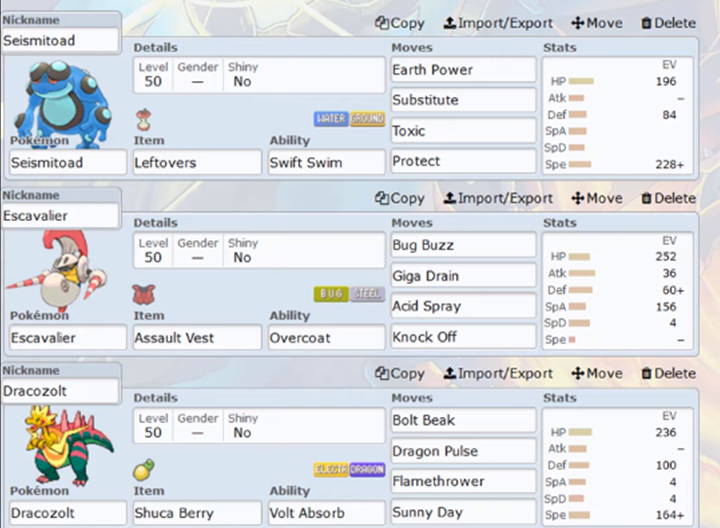Select the Giga Drain move slot
Viewport: 720px width, 528px height.
[463, 276]
